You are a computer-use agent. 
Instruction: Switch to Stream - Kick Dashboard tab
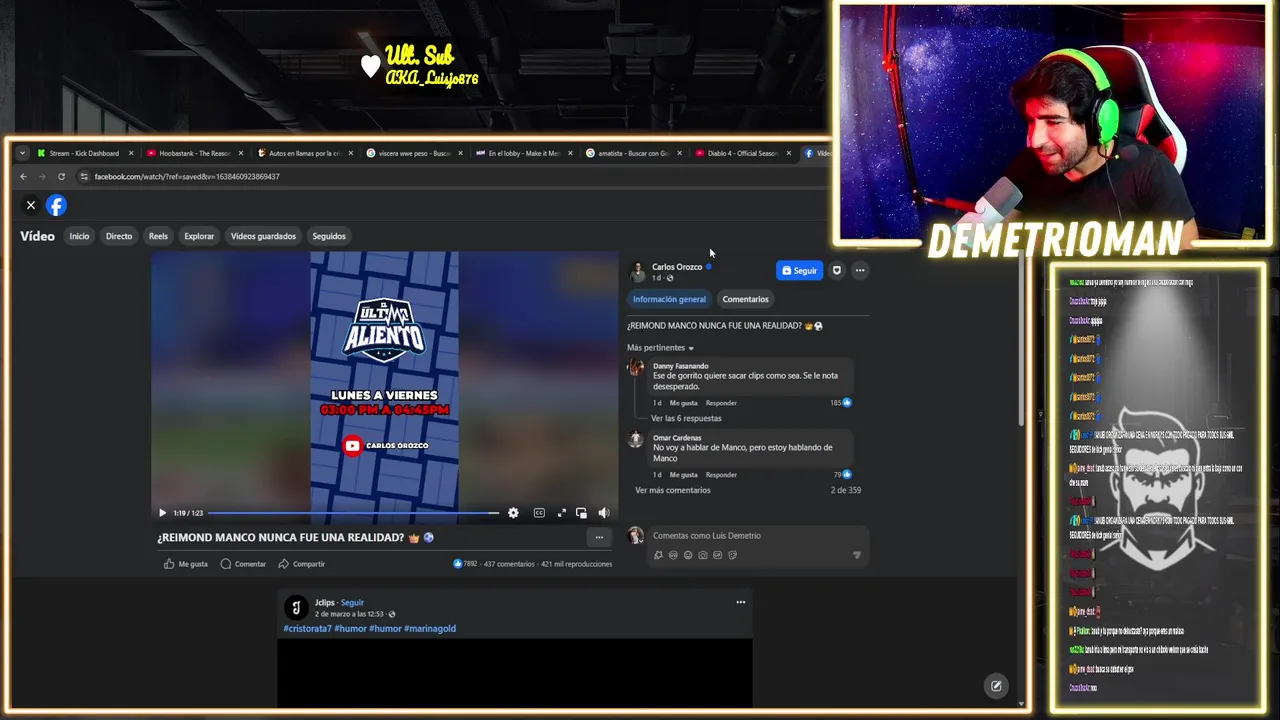[x=84, y=153]
